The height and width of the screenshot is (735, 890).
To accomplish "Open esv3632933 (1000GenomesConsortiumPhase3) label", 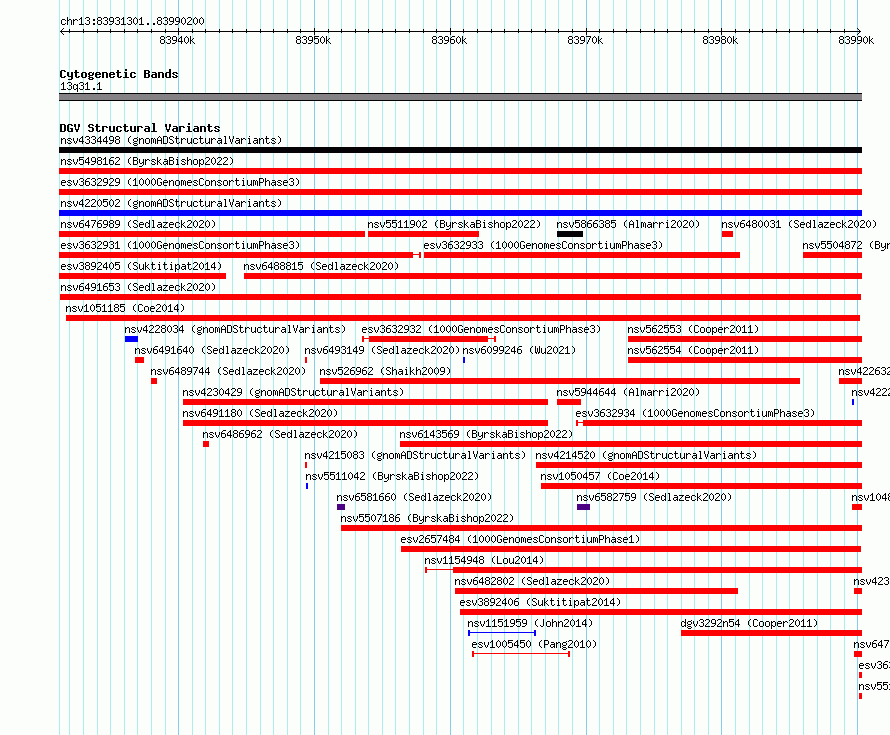I will 543,245.
